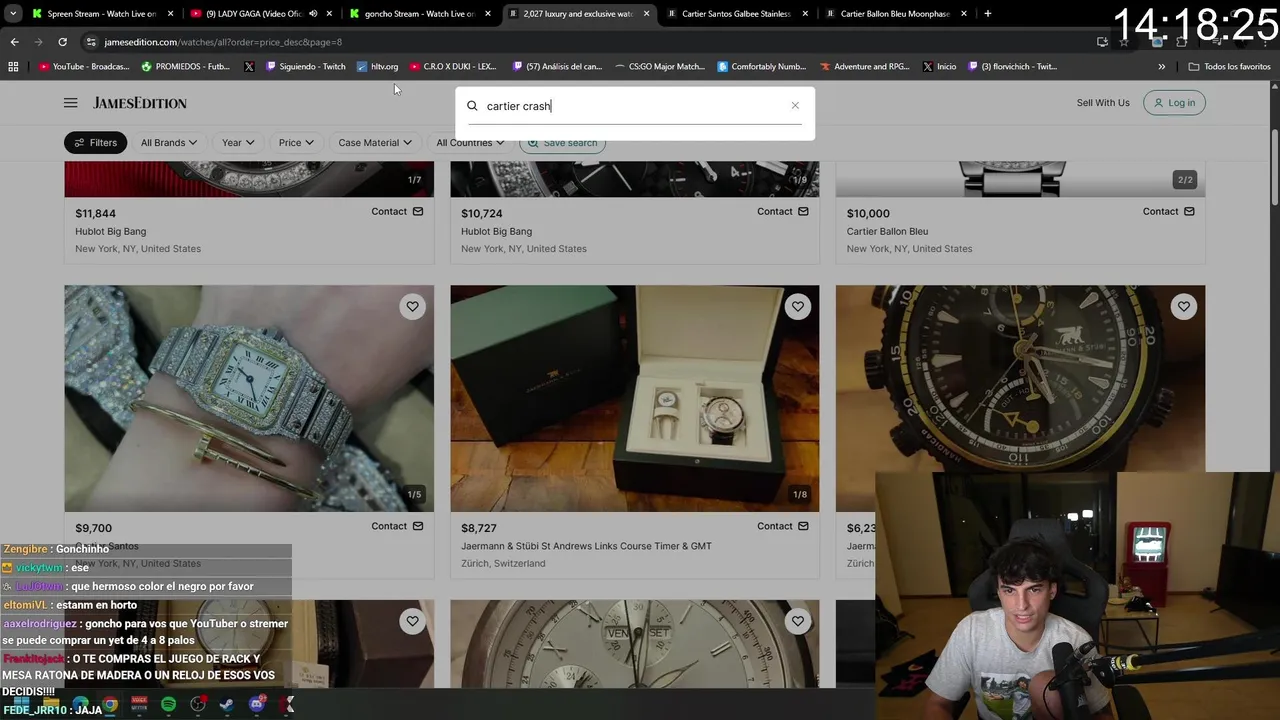Open the $11,844 Hublot Big Bang title
Image resolution: width=1280 pixels, height=720 pixels.
tap(110, 231)
